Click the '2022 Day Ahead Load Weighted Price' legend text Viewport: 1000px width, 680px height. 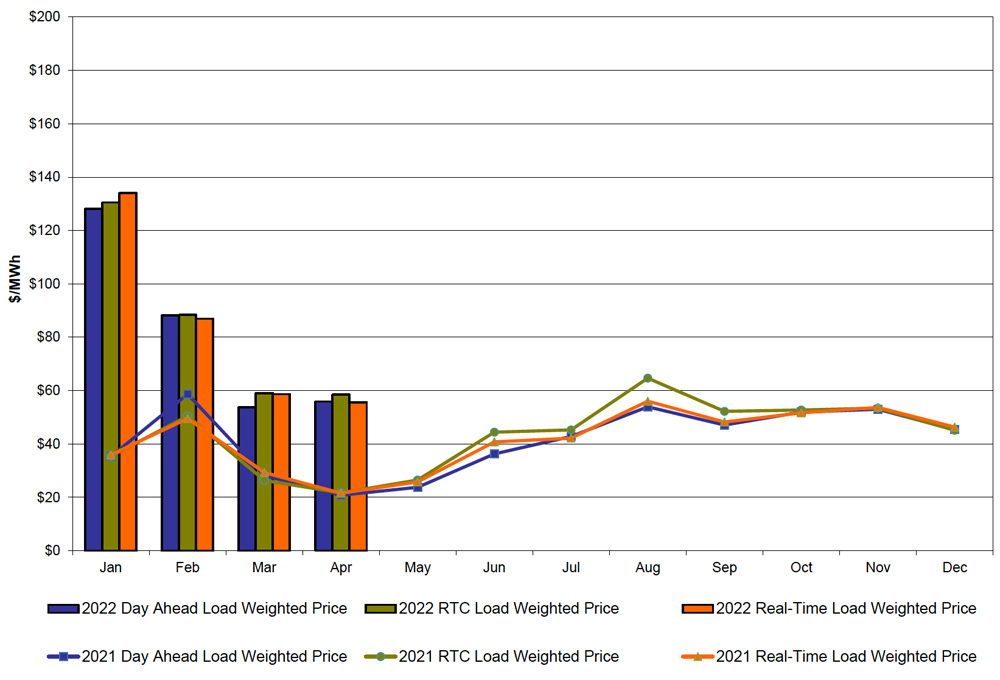click(x=214, y=608)
